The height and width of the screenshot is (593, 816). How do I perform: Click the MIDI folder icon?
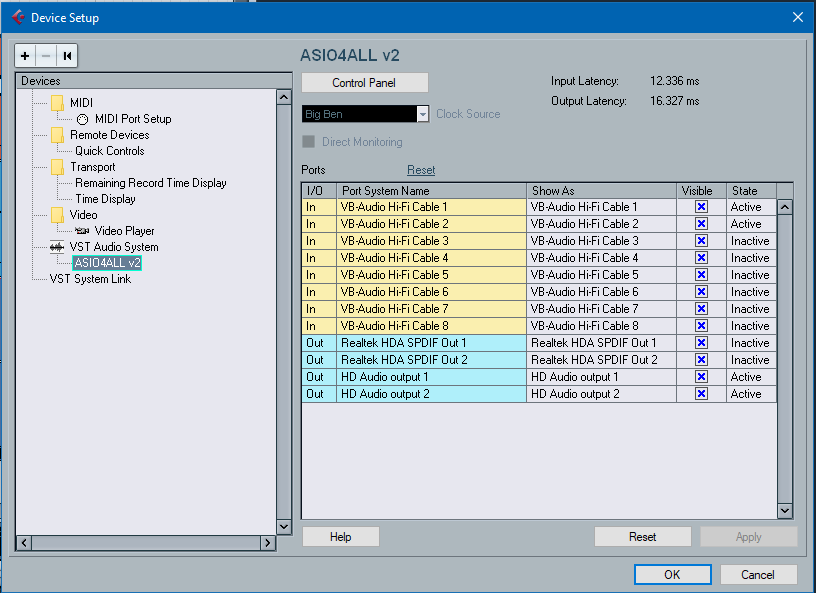coord(58,103)
